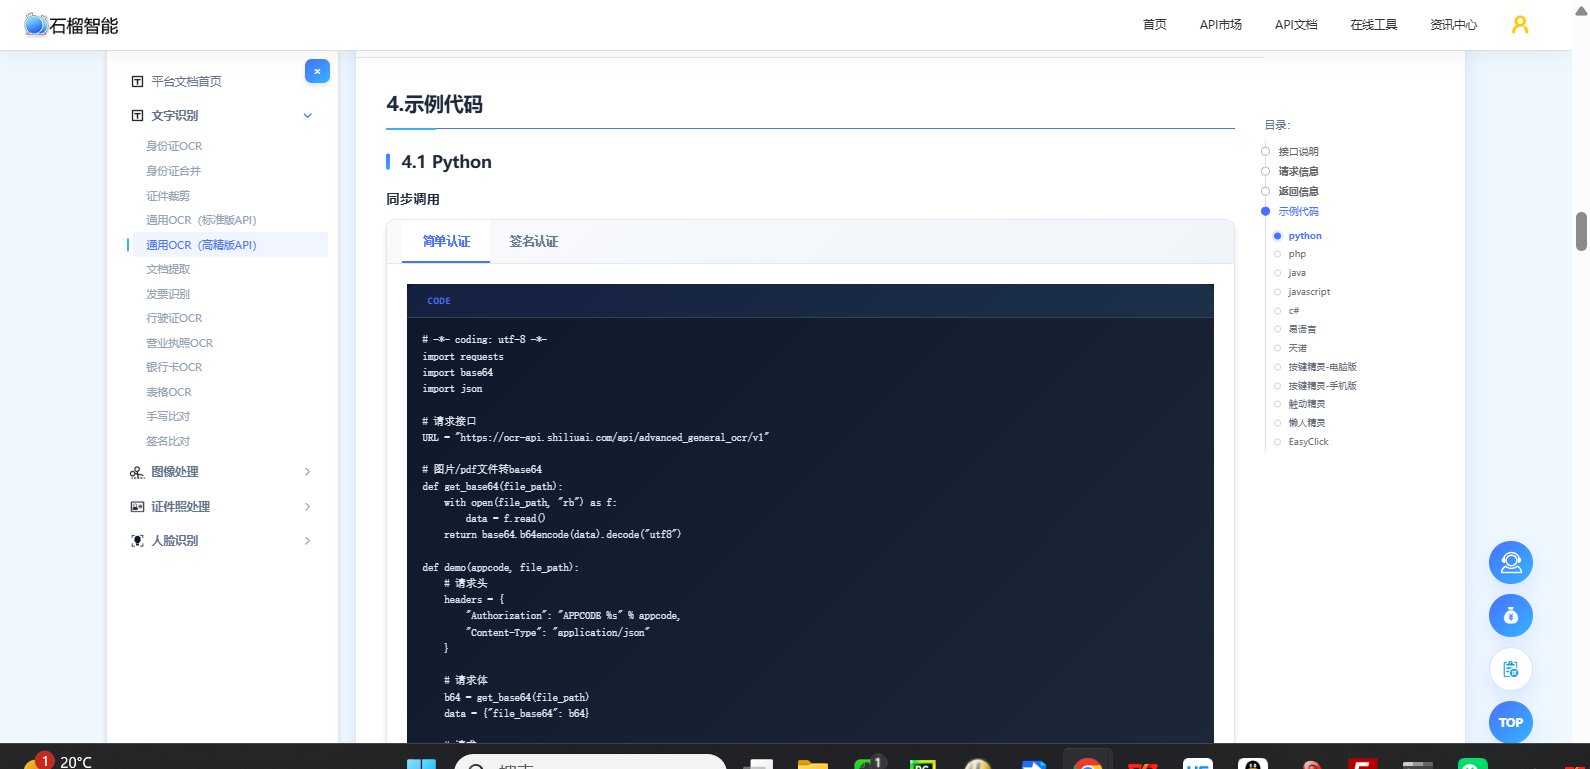Click the 图像处理 category icon
This screenshot has width=1590, height=769.
138,472
